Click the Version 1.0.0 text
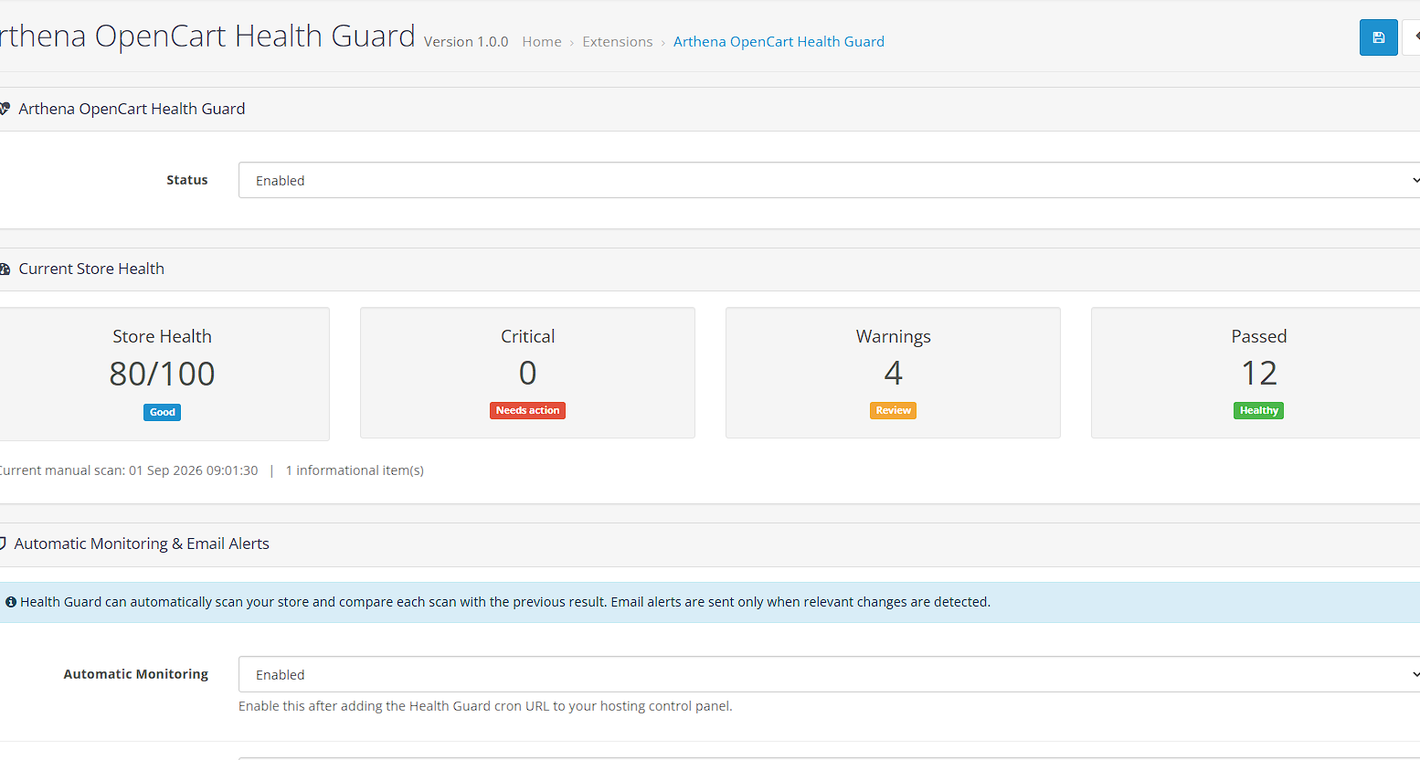The width and height of the screenshot is (1420, 760). [466, 42]
